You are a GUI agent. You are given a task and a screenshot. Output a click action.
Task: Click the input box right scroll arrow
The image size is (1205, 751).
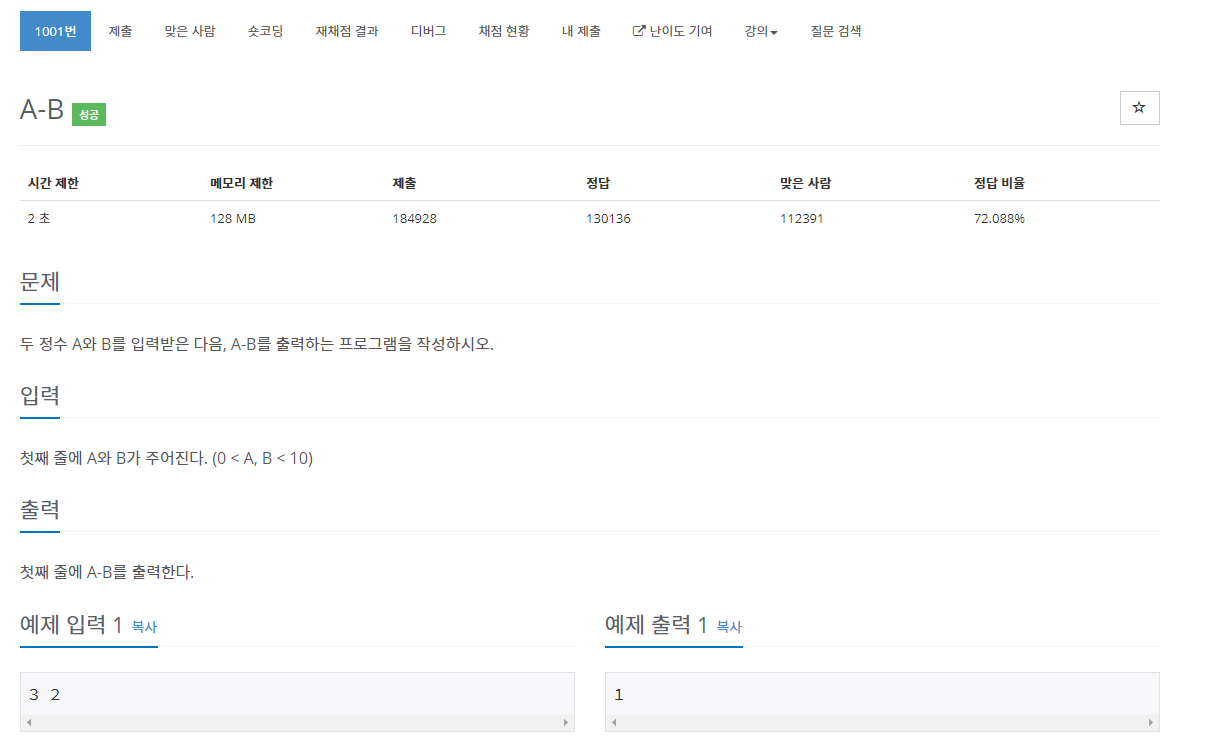(x=567, y=722)
